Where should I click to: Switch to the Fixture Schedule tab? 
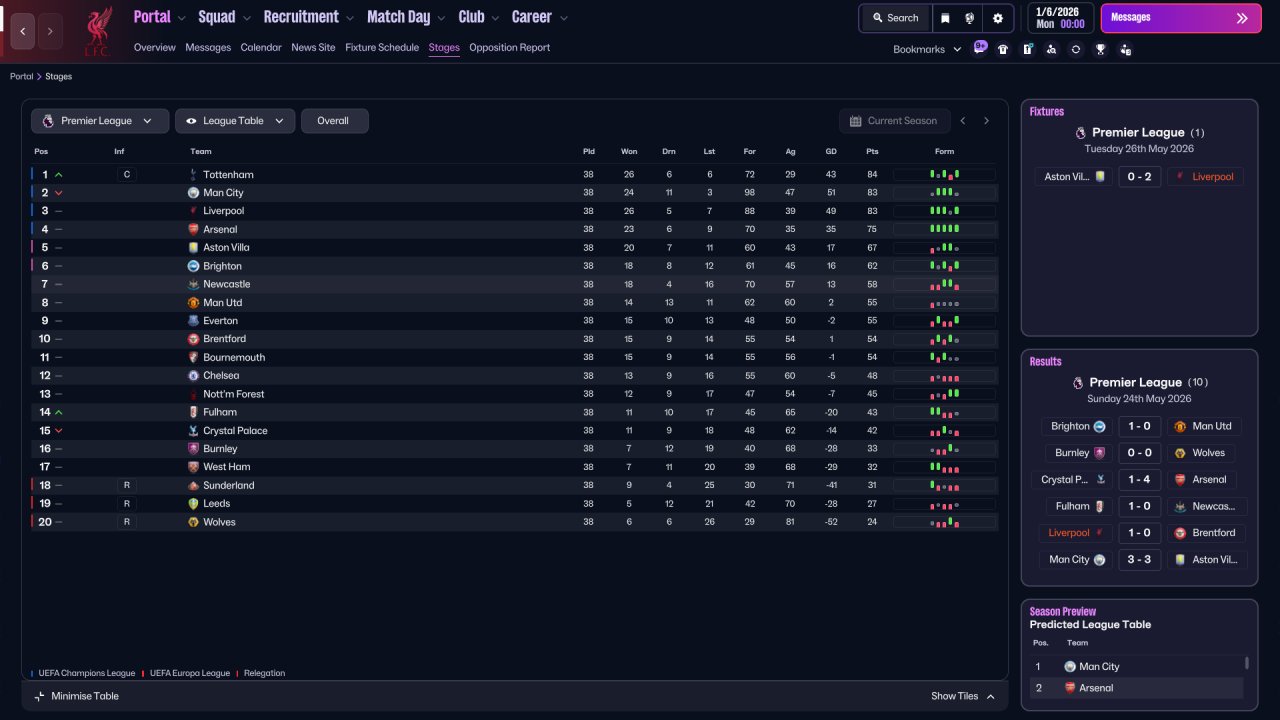(382, 47)
